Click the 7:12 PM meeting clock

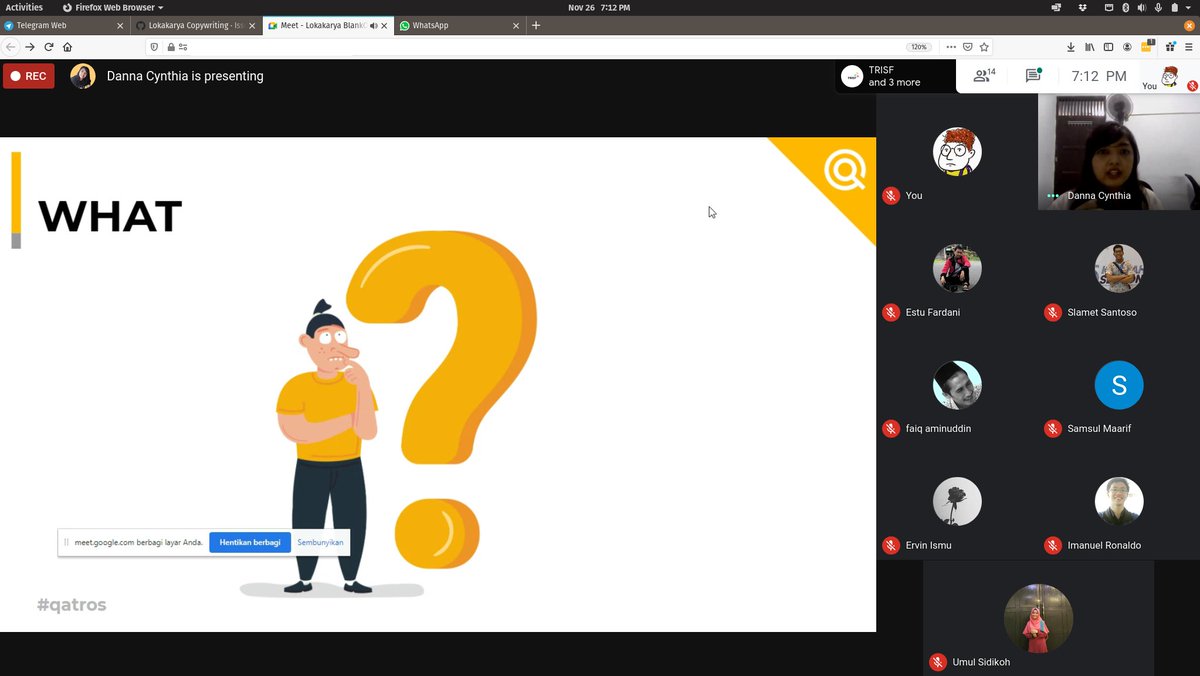click(x=1099, y=76)
